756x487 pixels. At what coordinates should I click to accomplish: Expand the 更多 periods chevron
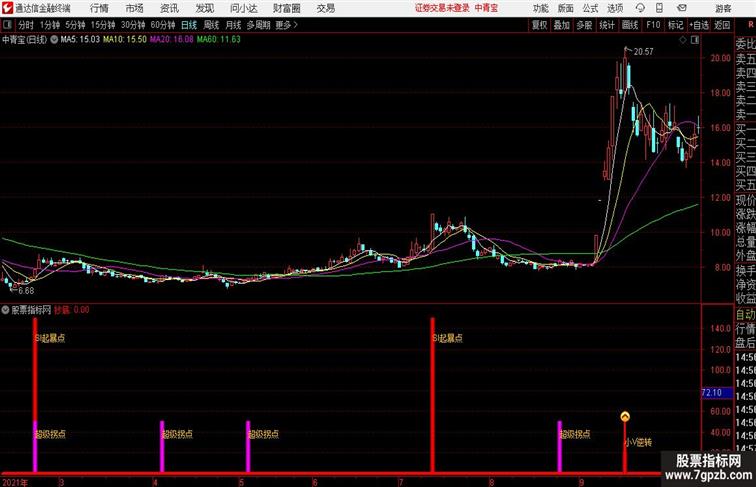pyautogui.click(x=287, y=25)
